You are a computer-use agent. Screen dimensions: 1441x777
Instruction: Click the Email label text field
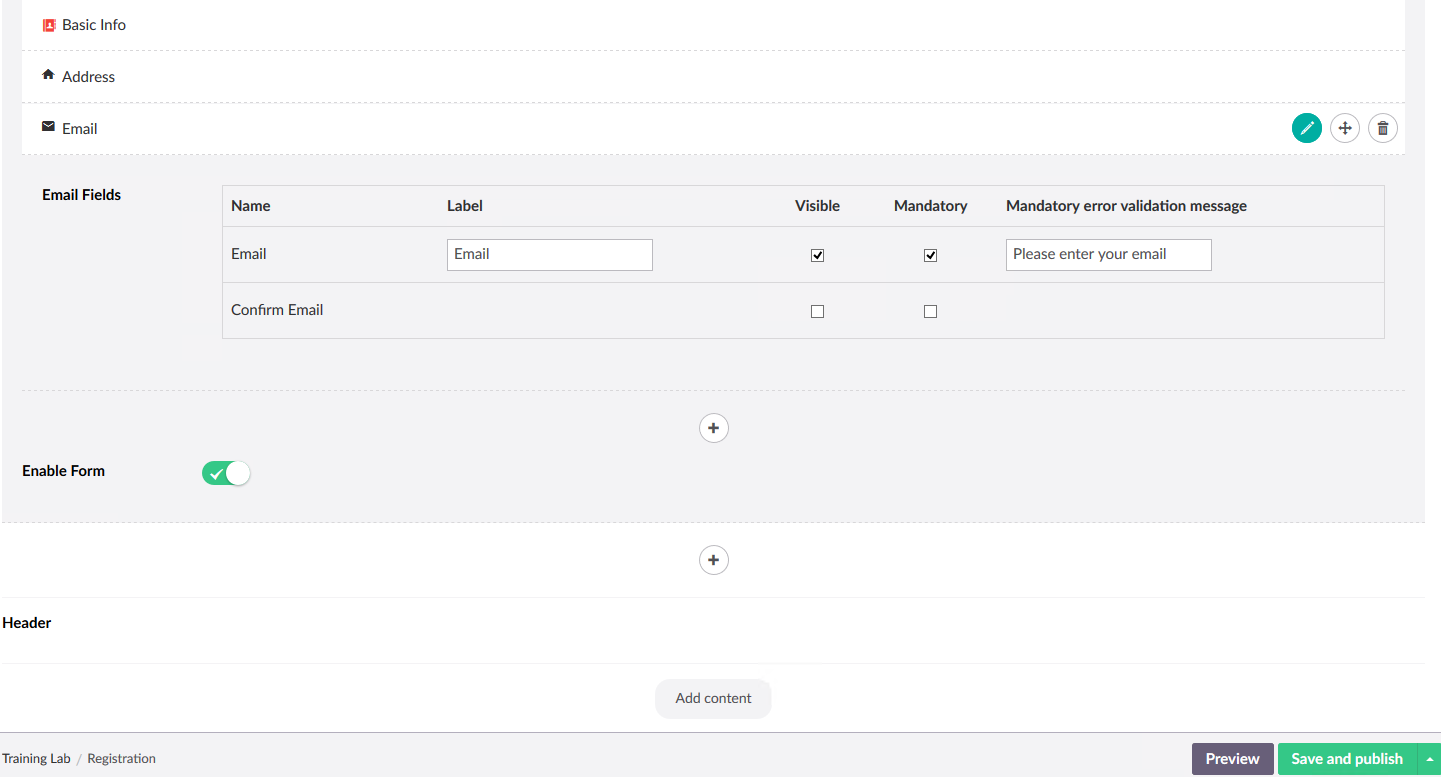549,255
